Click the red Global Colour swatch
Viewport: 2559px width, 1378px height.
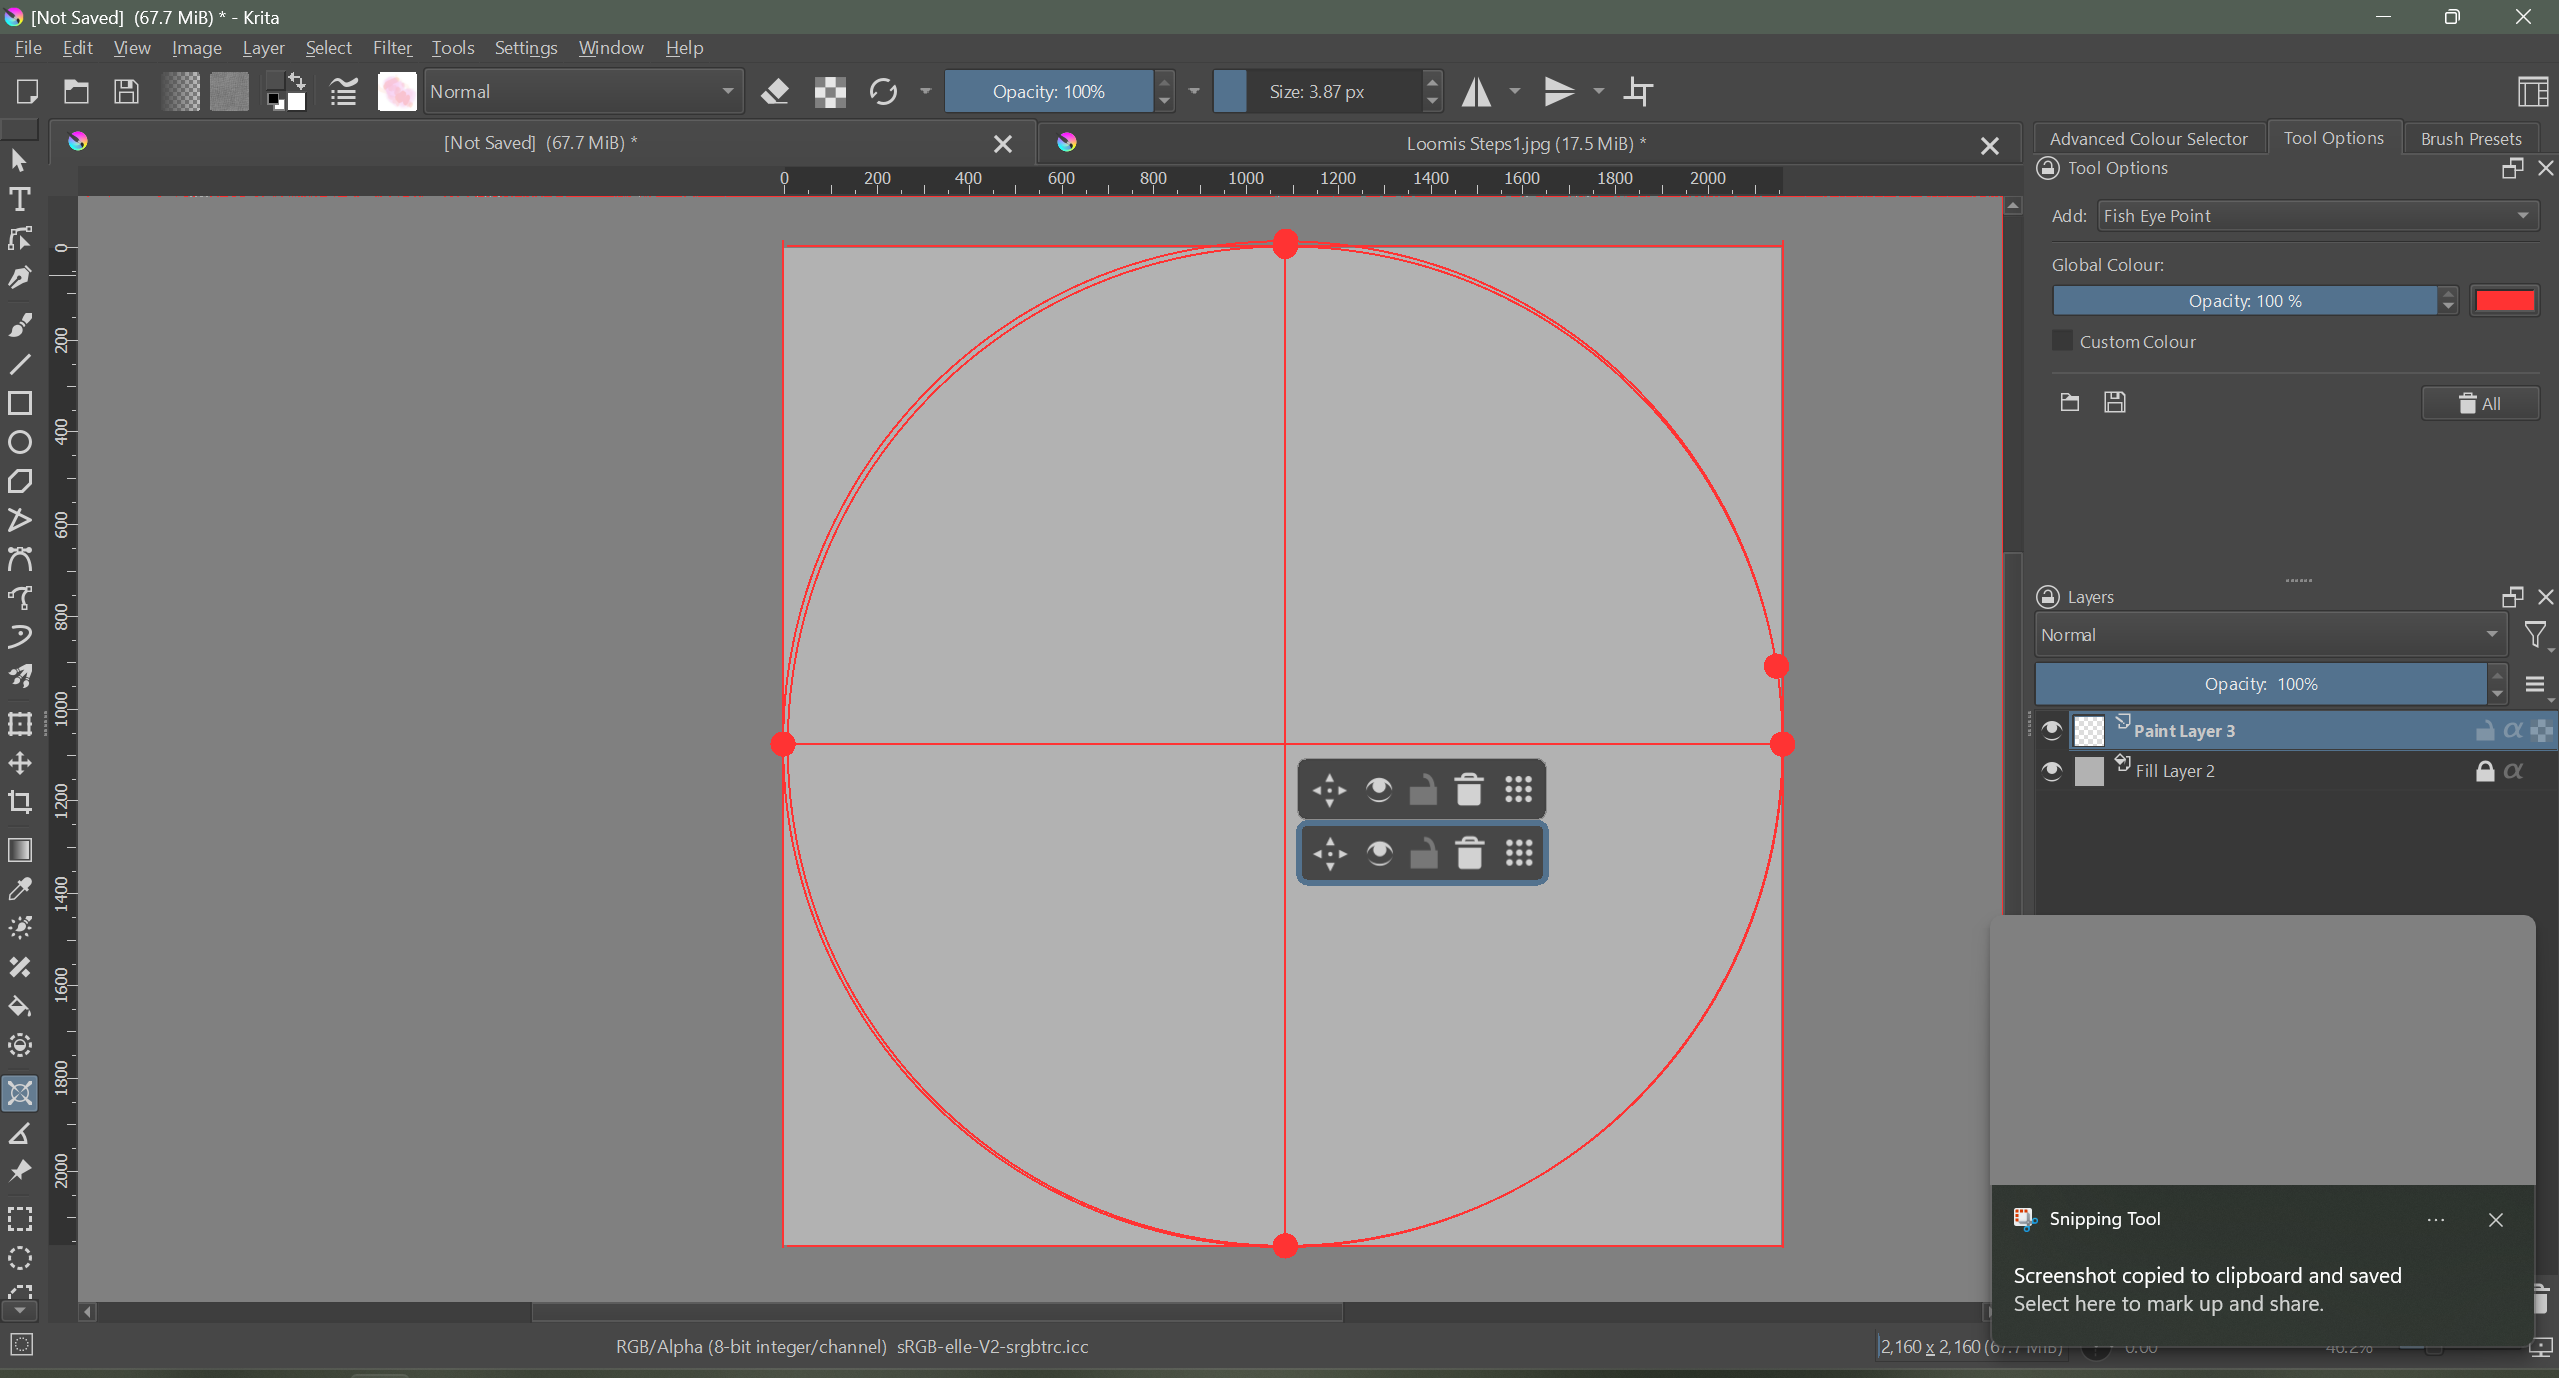coord(2504,301)
